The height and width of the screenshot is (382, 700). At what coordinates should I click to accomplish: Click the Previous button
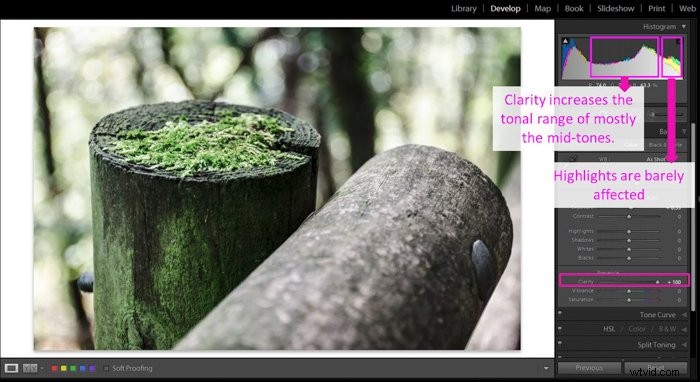[589, 368]
